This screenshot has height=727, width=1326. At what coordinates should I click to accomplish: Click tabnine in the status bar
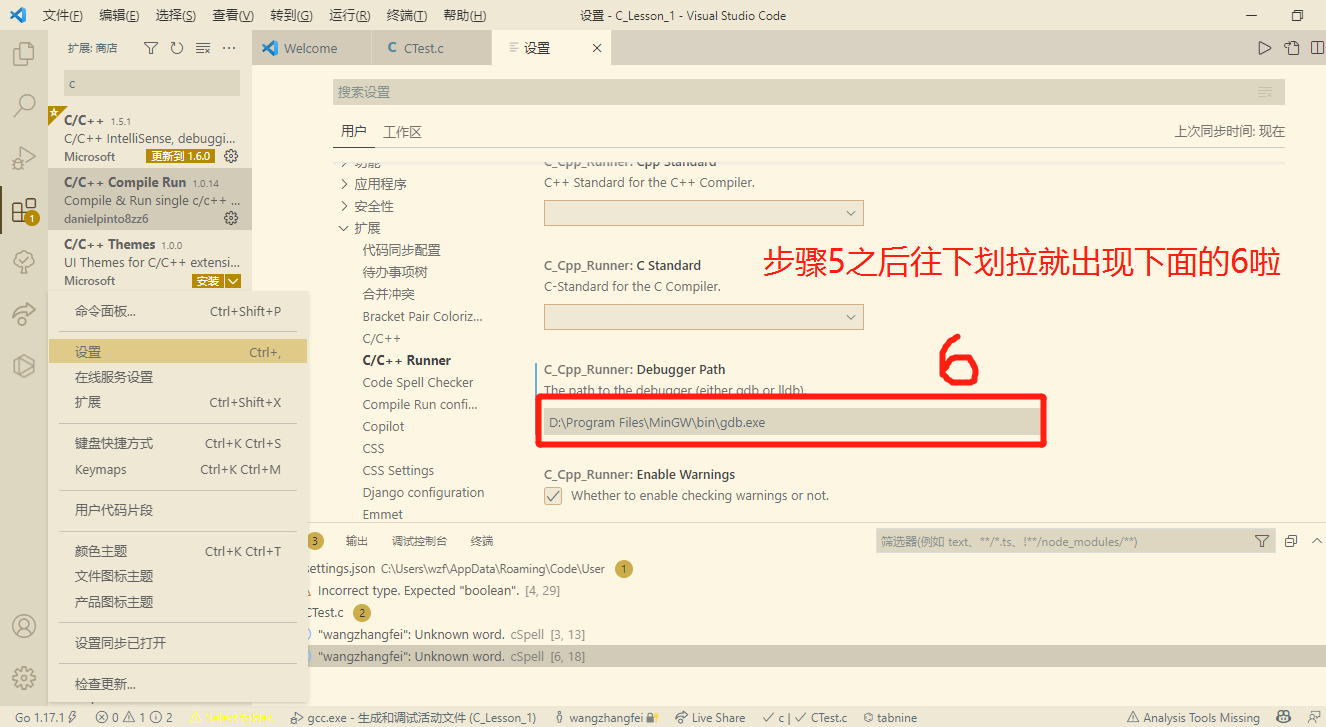[x=890, y=717]
